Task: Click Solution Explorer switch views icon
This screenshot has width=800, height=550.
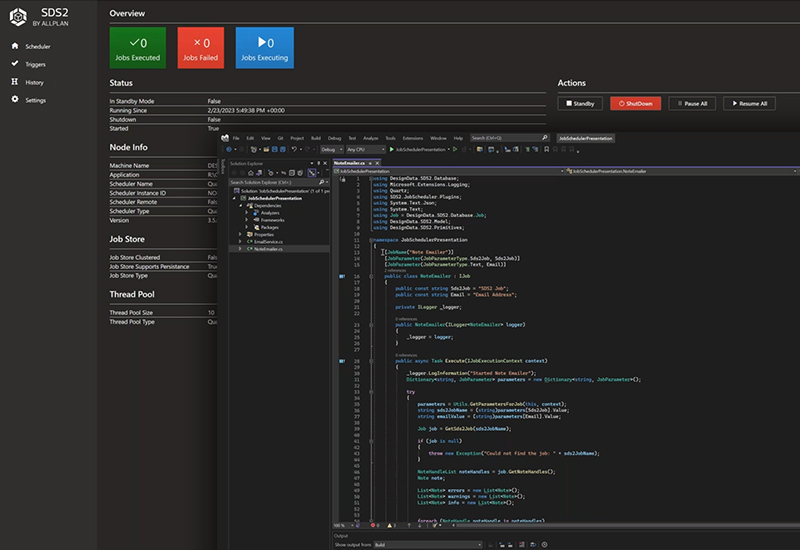Action: 259,173
